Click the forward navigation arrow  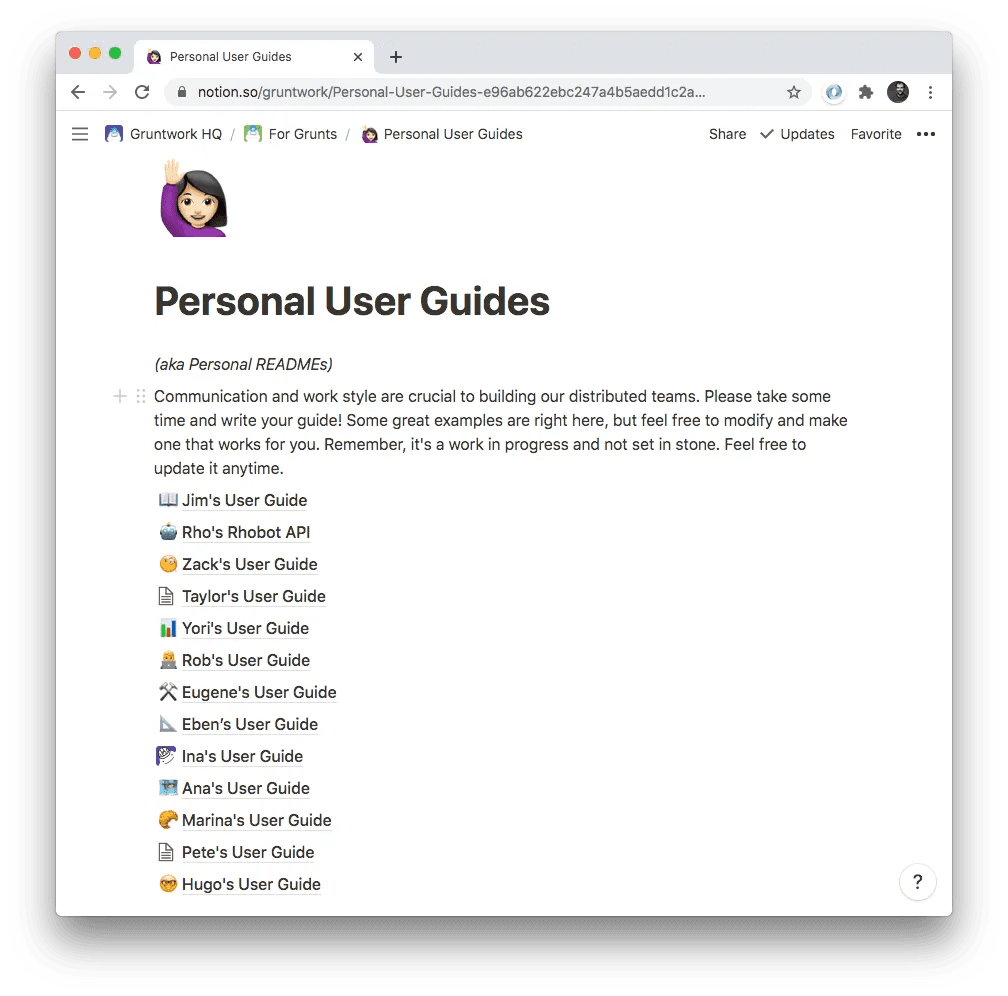[110, 92]
